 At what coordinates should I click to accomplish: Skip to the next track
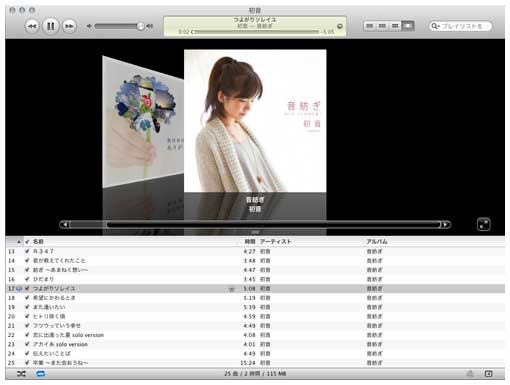(69, 26)
